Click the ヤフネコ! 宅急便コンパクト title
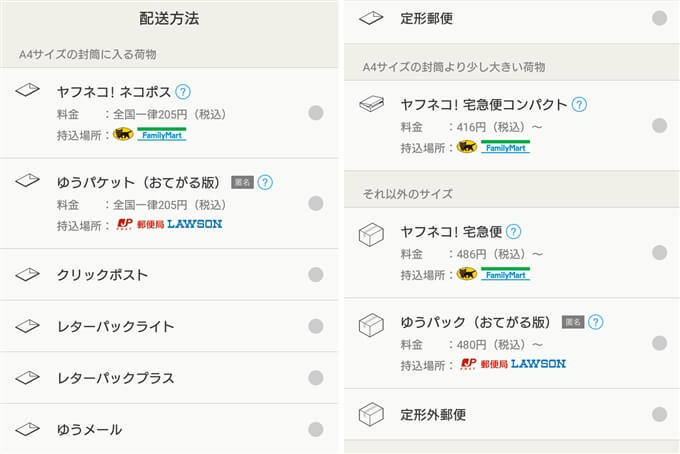The width and height of the screenshot is (680, 454). coord(484,104)
